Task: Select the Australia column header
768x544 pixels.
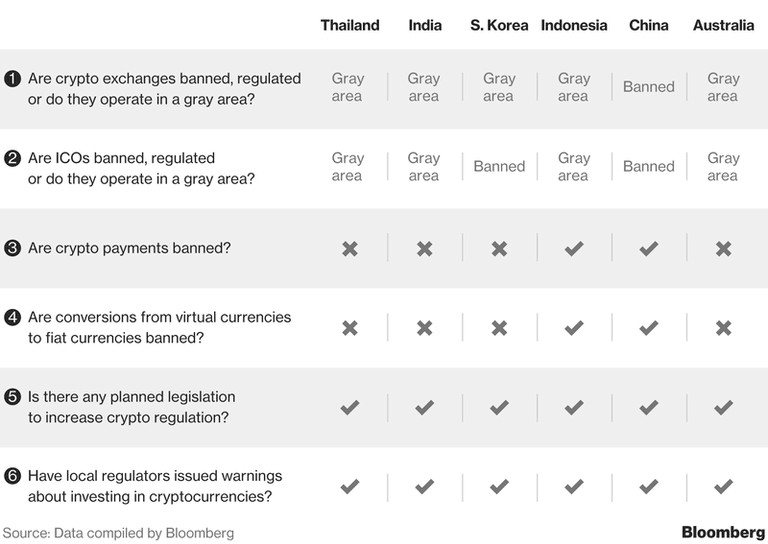Action: 723,25
